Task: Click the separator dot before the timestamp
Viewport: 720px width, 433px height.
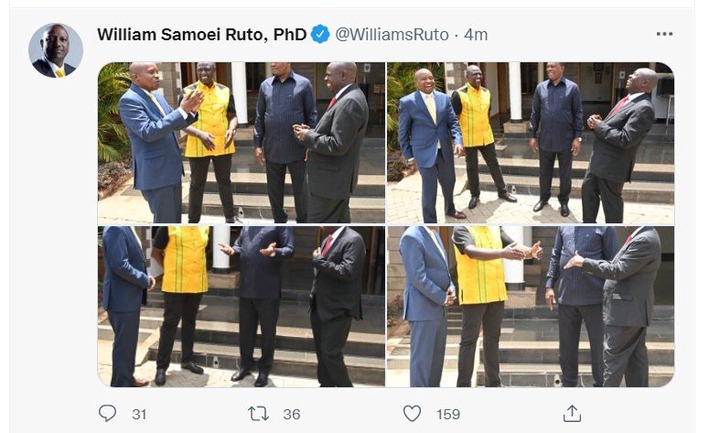Action: (456, 35)
